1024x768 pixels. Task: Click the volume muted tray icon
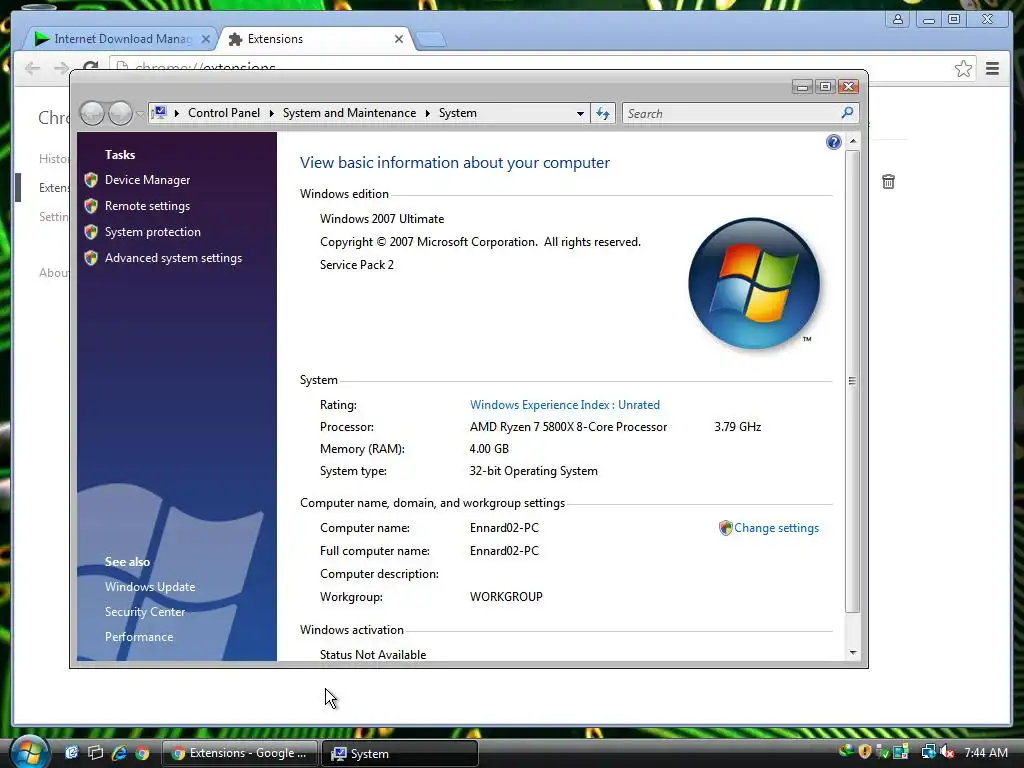click(x=947, y=752)
